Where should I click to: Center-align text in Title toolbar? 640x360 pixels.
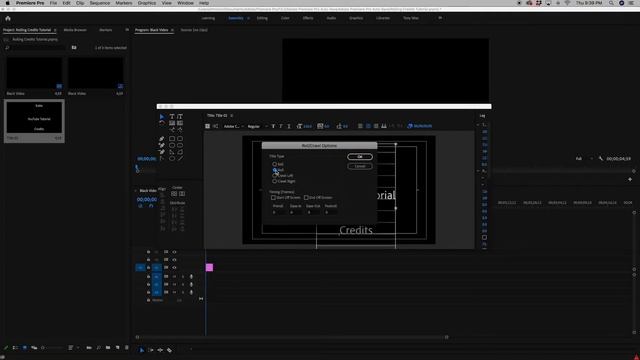tap(368, 126)
